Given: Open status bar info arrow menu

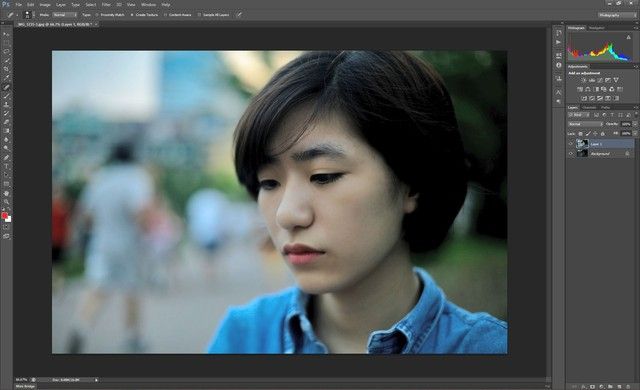Looking at the screenshot, I should click(97, 380).
